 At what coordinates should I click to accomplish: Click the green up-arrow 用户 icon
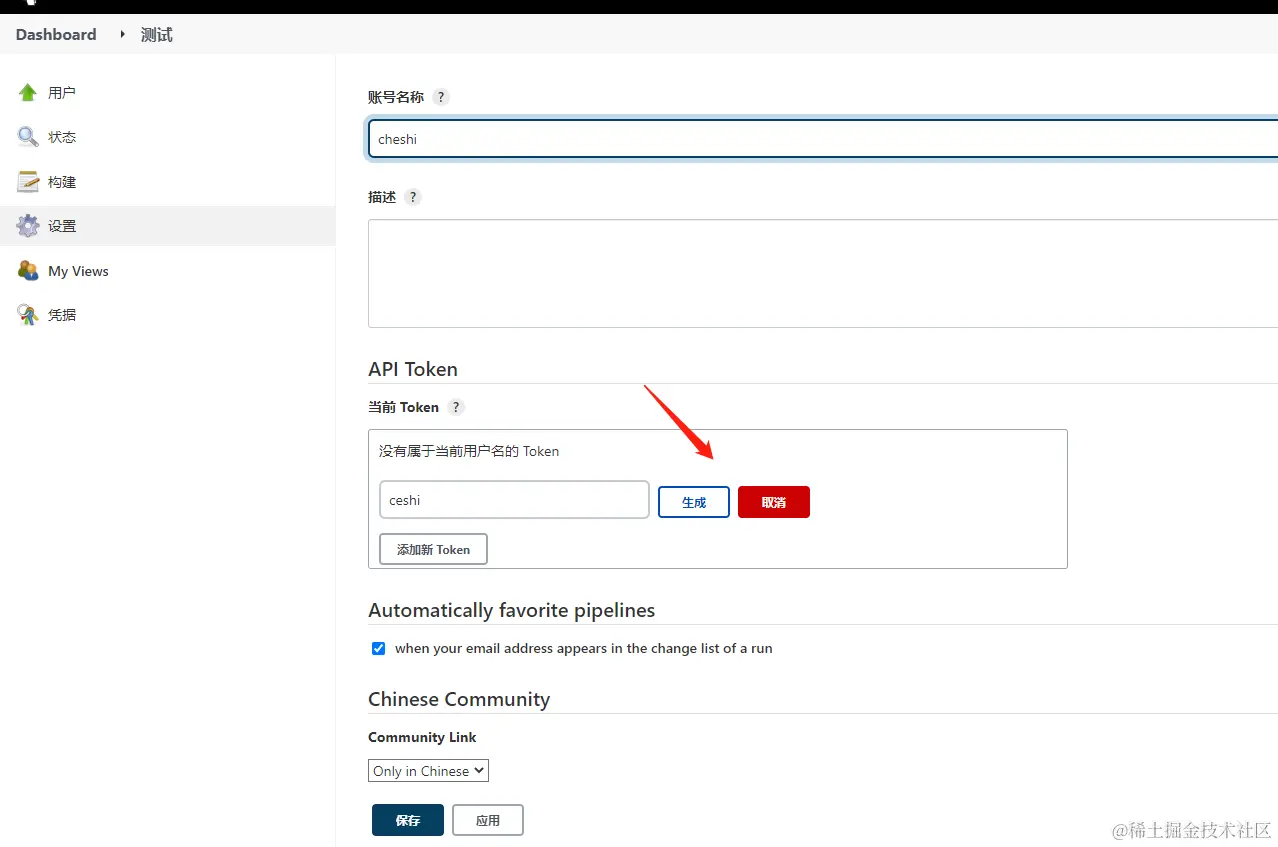tap(28, 92)
